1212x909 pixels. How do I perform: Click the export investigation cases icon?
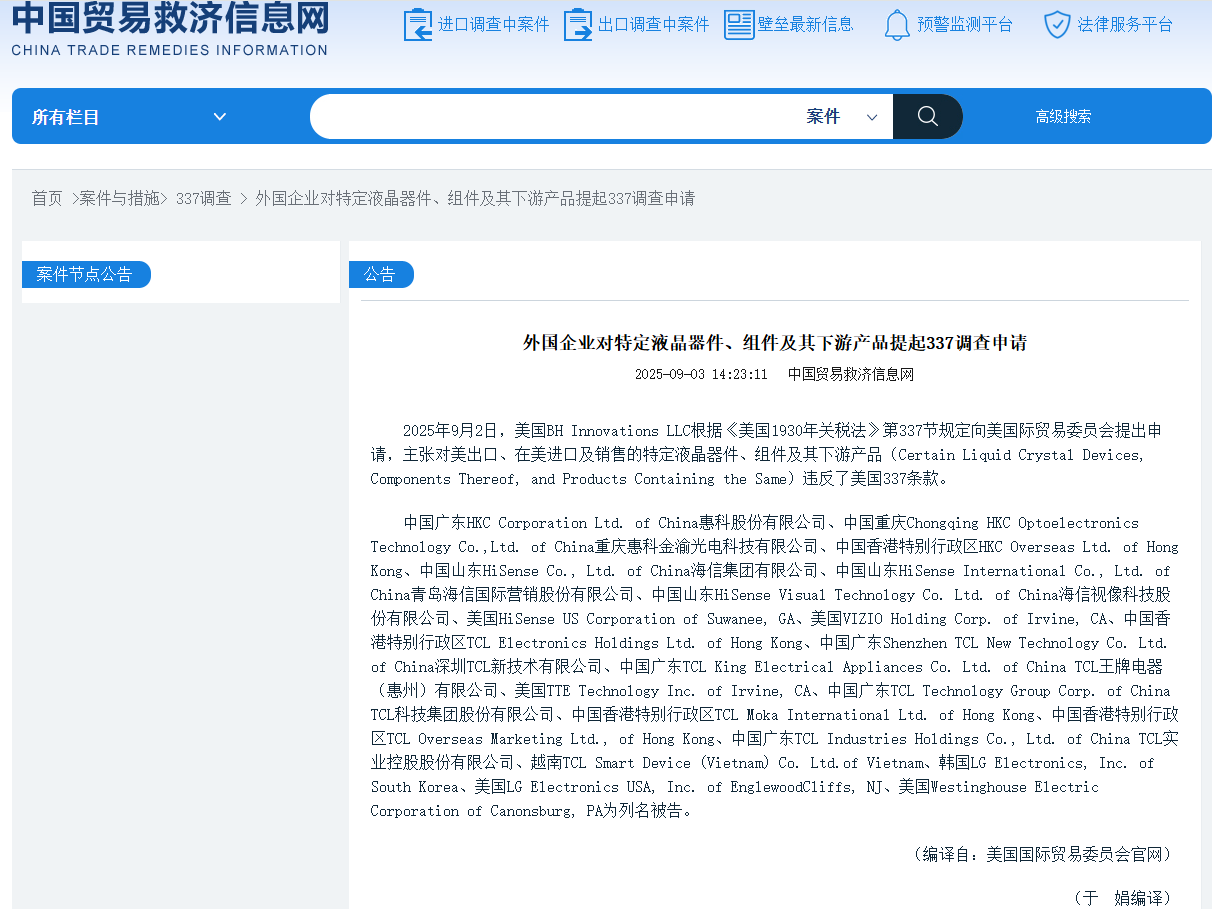[x=578, y=25]
